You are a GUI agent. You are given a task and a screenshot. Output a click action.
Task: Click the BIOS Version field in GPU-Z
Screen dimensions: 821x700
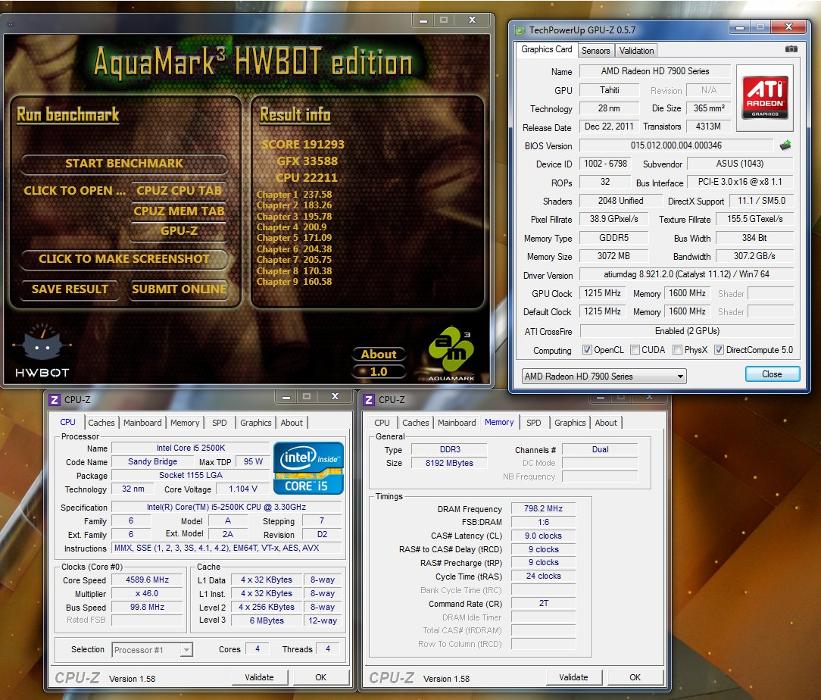676,146
